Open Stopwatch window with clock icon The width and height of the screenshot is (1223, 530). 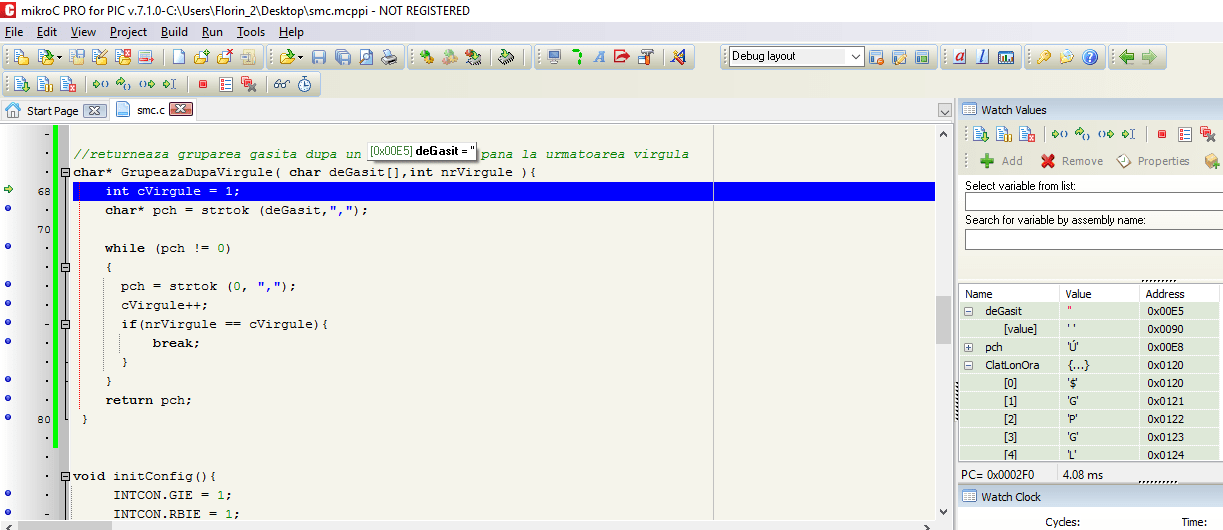click(x=305, y=85)
